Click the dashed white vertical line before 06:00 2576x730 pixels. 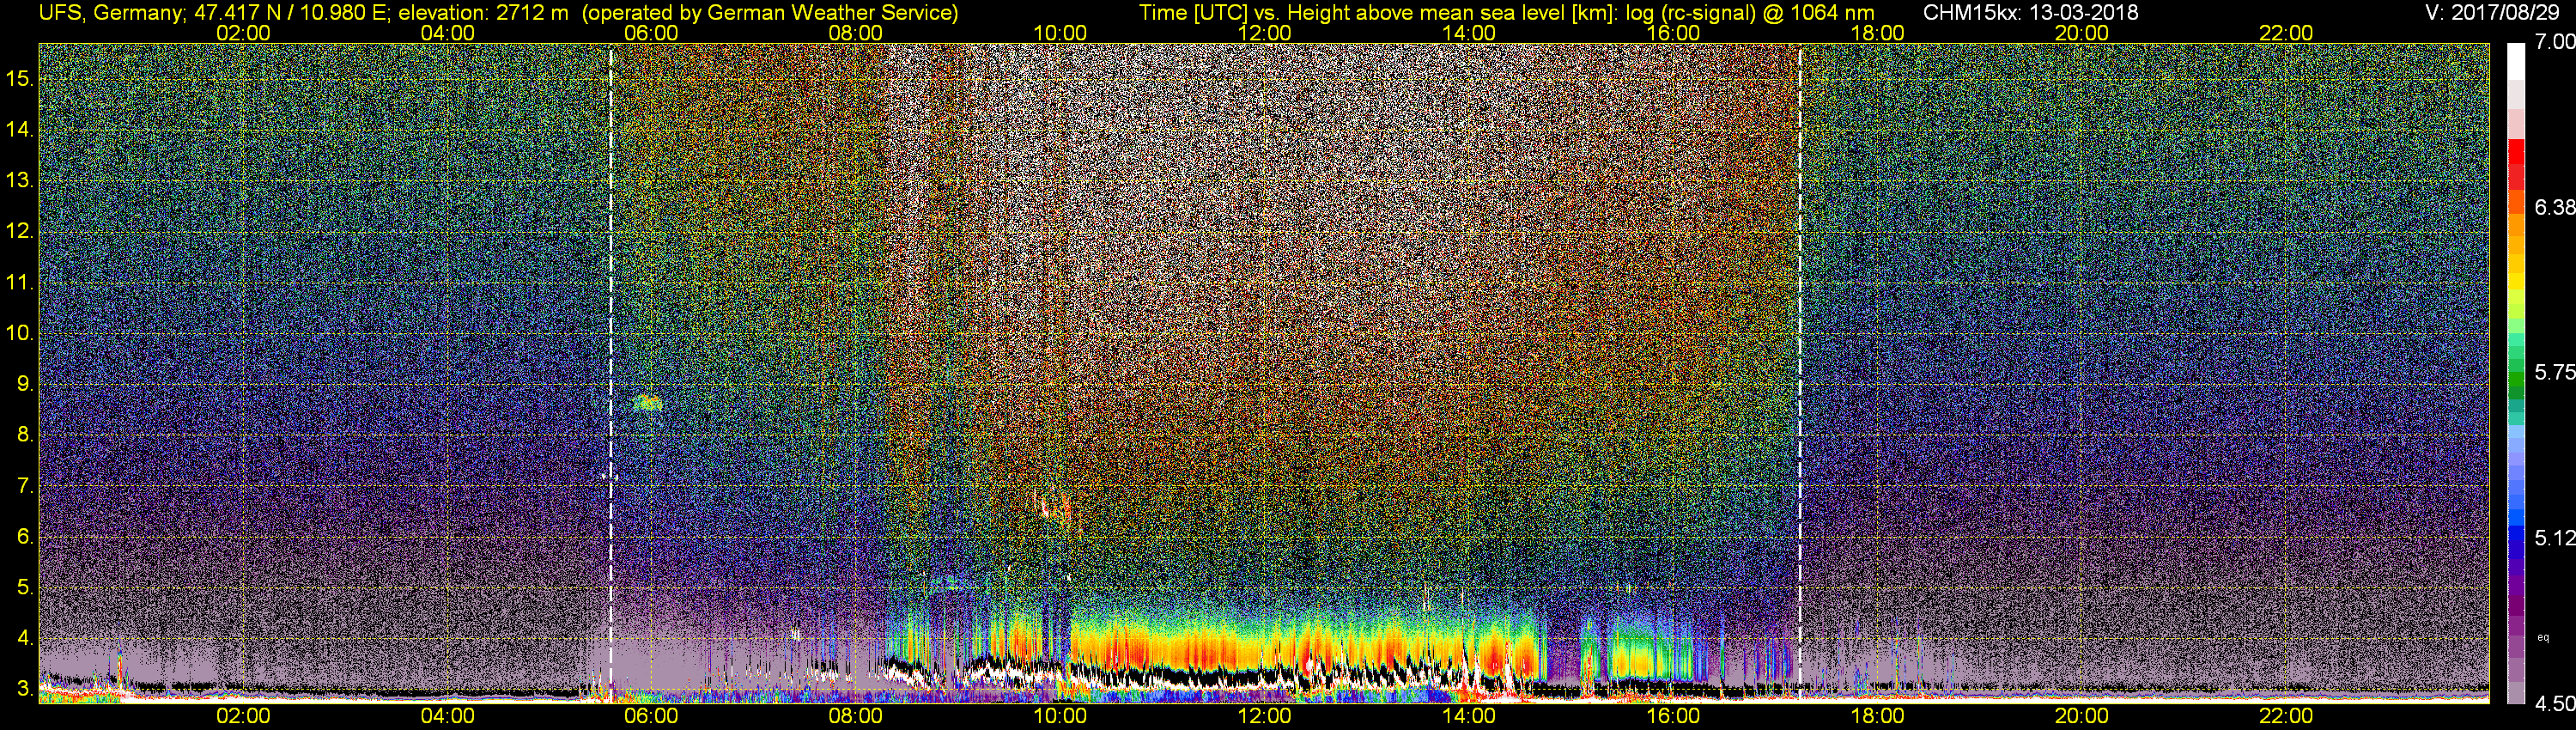[x=611, y=372]
